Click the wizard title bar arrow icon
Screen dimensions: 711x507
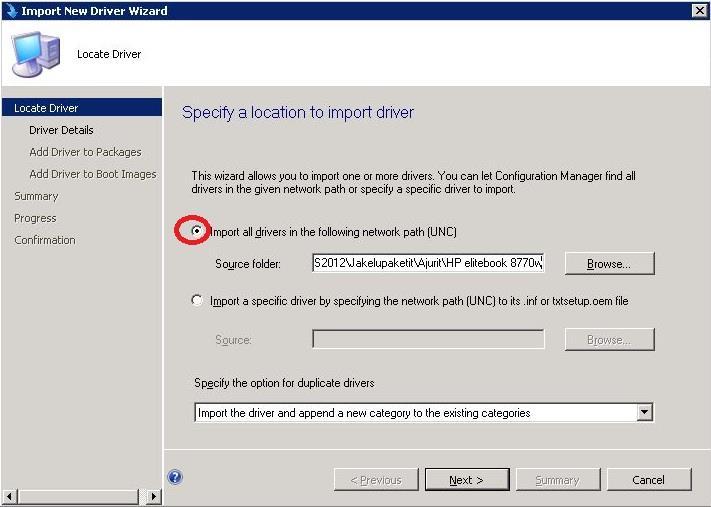pos(11,10)
